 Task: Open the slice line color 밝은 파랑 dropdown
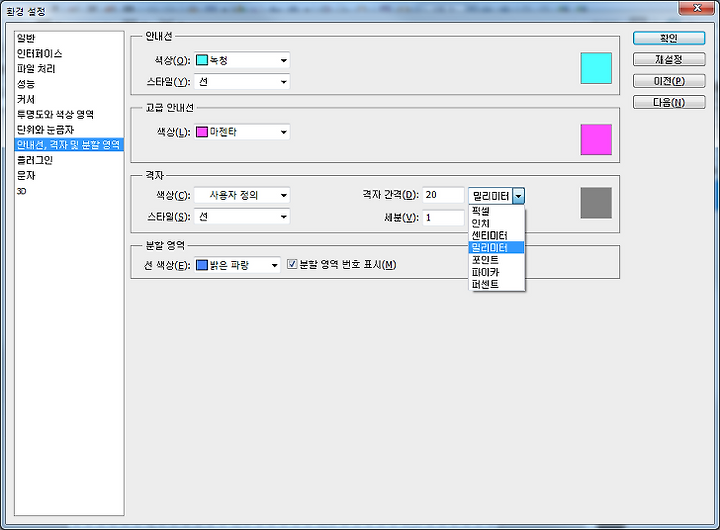pos(237,265)
